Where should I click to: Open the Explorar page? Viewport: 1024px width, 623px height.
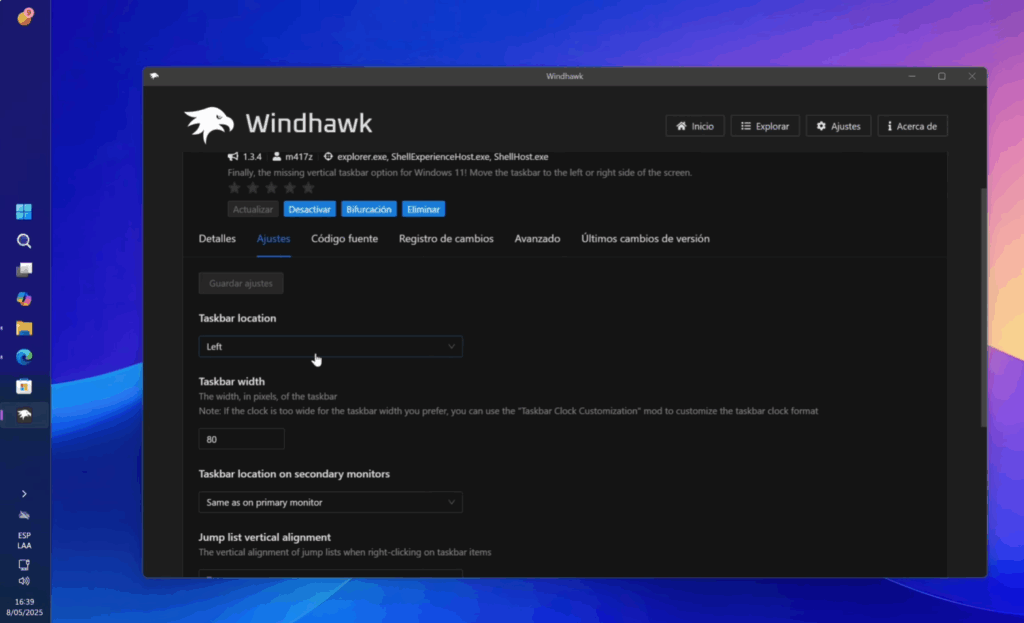(x=765, y=126)
